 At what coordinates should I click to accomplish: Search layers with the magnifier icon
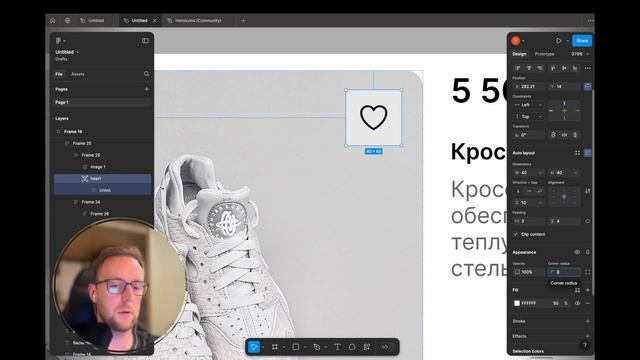tap(146, 74)
